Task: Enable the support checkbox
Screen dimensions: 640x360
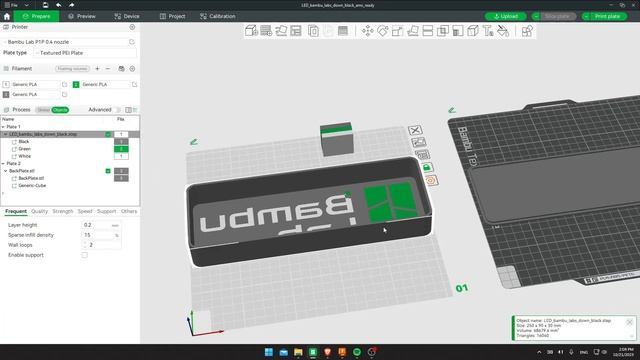Action: [x=84, y=255]
